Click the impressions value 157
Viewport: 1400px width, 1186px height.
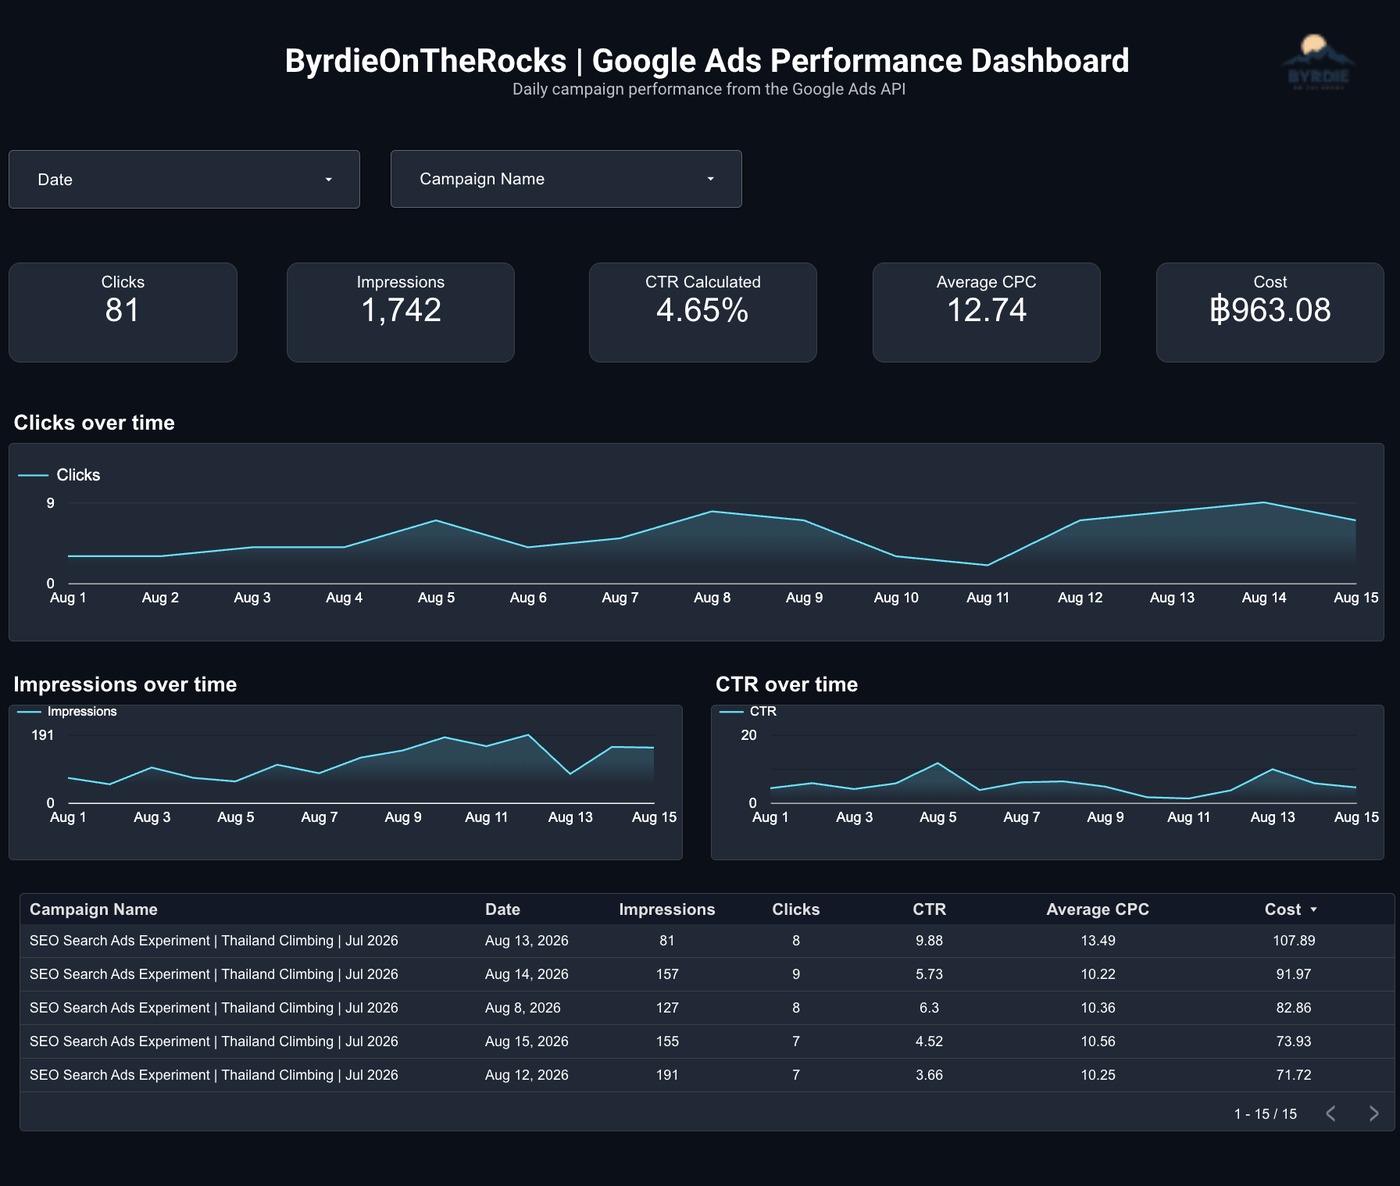(667, 974)
